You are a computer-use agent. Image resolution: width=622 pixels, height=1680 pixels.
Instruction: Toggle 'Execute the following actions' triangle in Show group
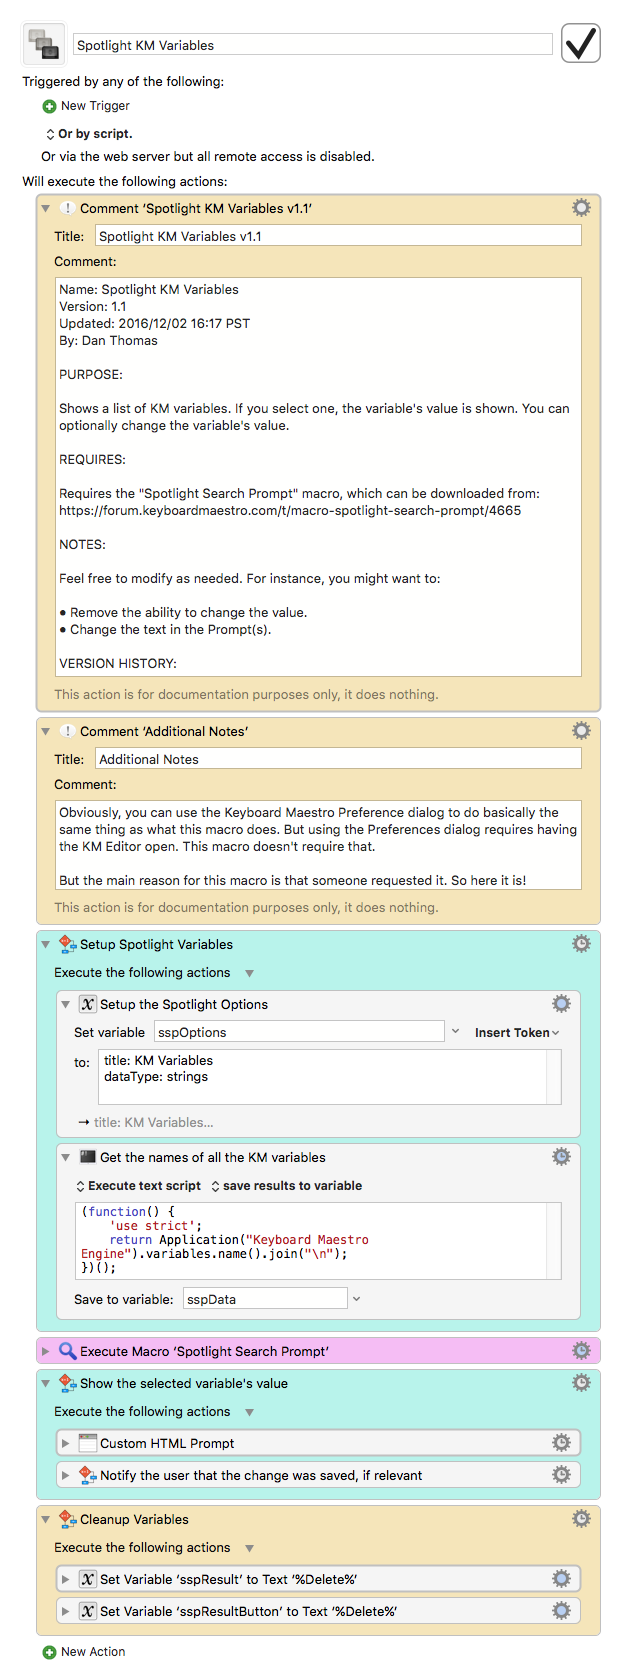pos(250,1412)
